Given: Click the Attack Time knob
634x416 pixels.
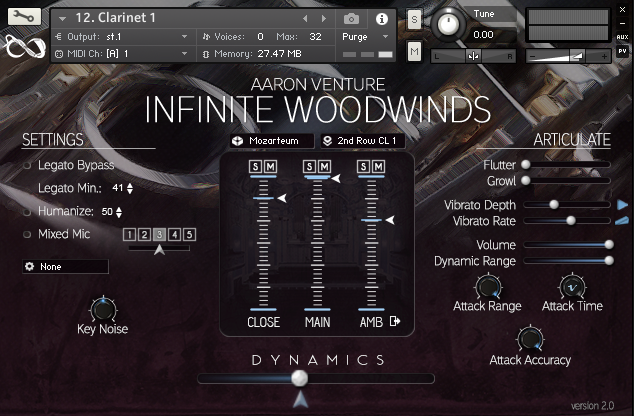Looking at the screenshot, I should (x=572, y=286).
